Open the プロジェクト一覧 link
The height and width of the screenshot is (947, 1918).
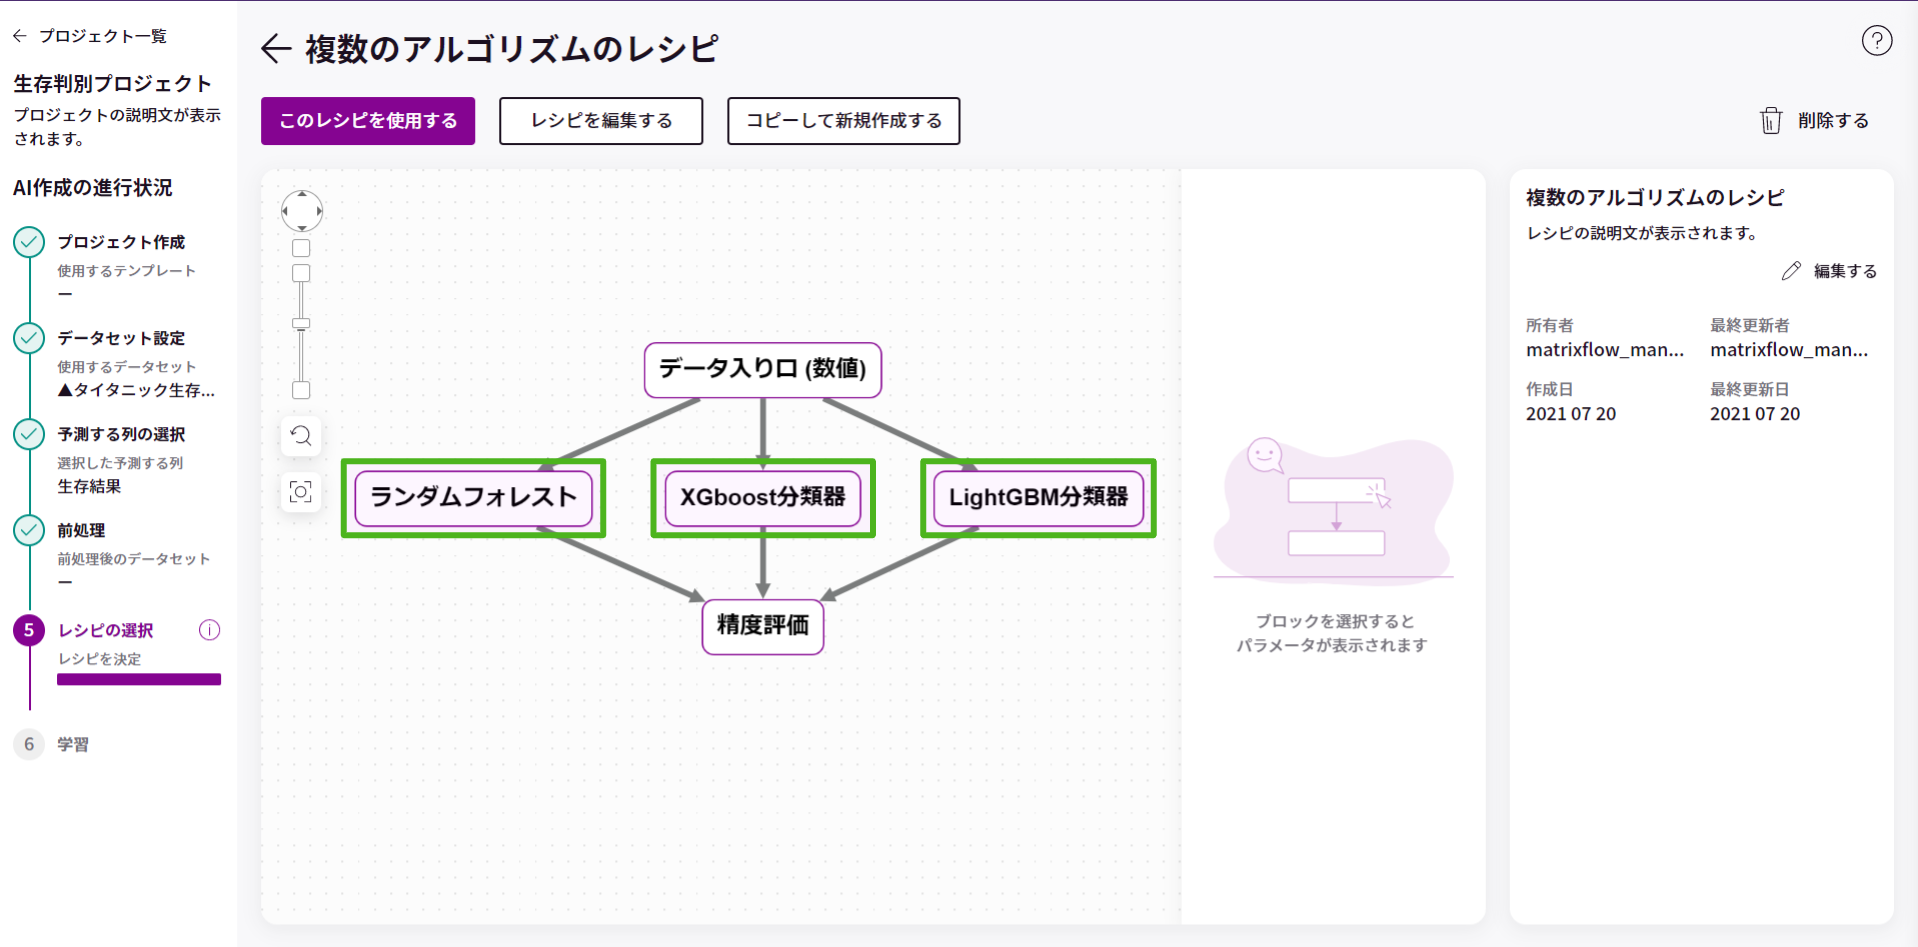(103, 36)
